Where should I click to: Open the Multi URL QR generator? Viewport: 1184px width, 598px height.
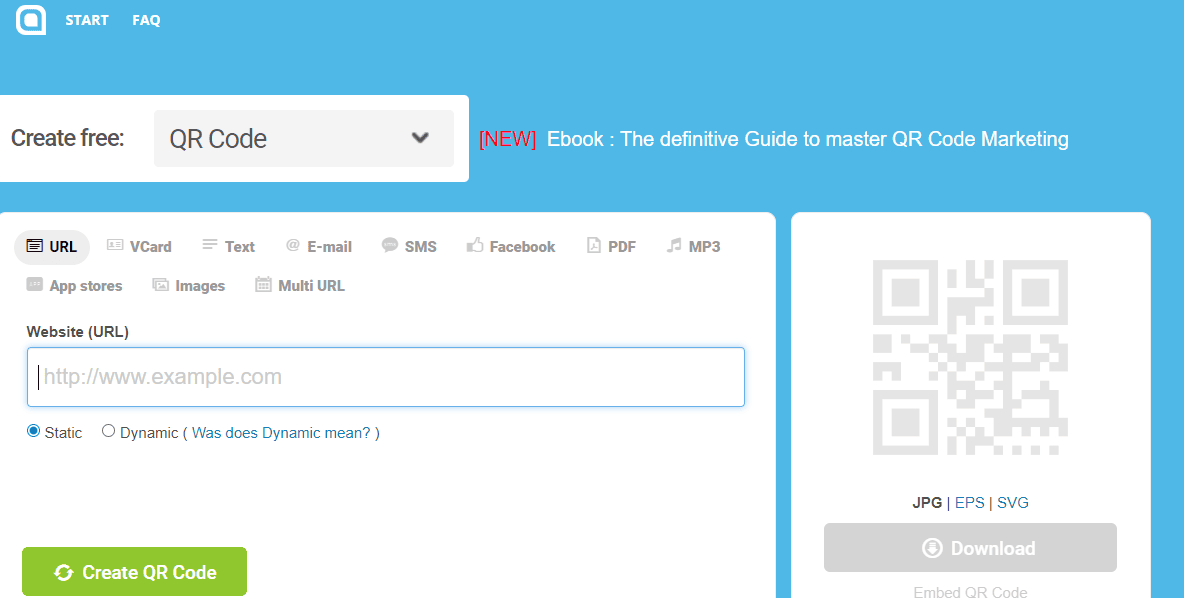pos(299,285)
